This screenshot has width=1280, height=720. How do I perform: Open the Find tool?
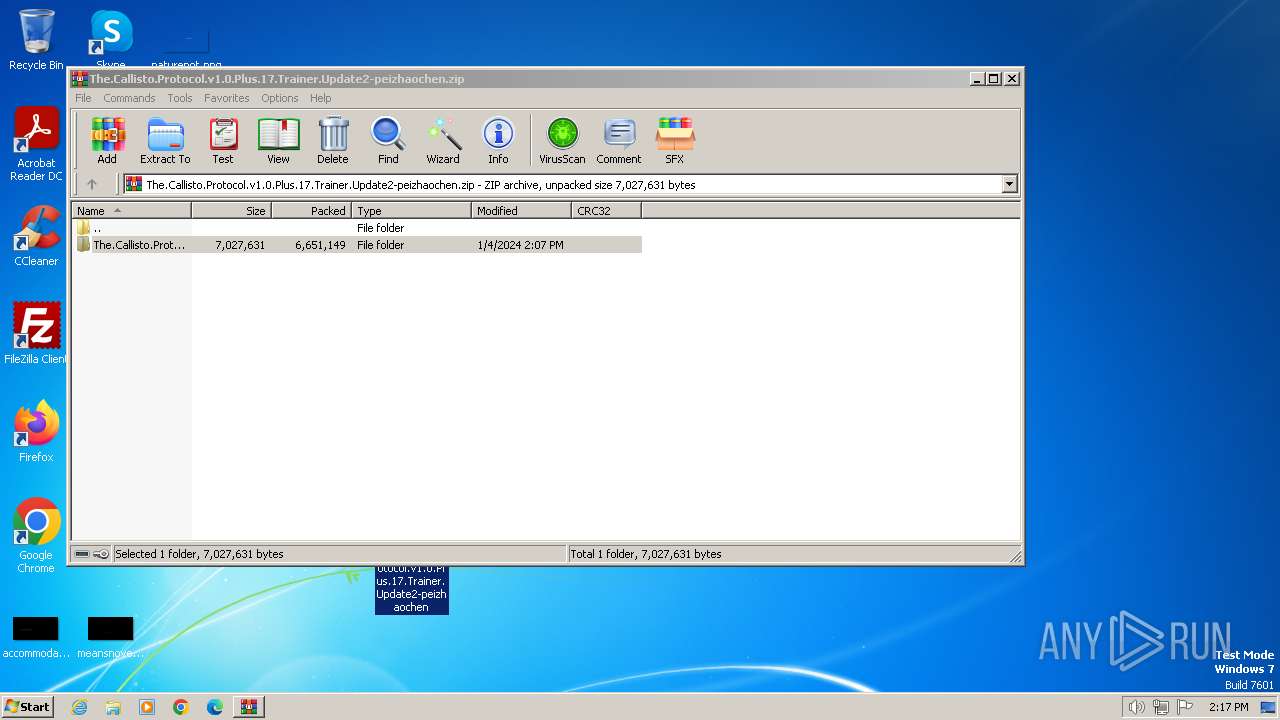click(x=388, y=140)
